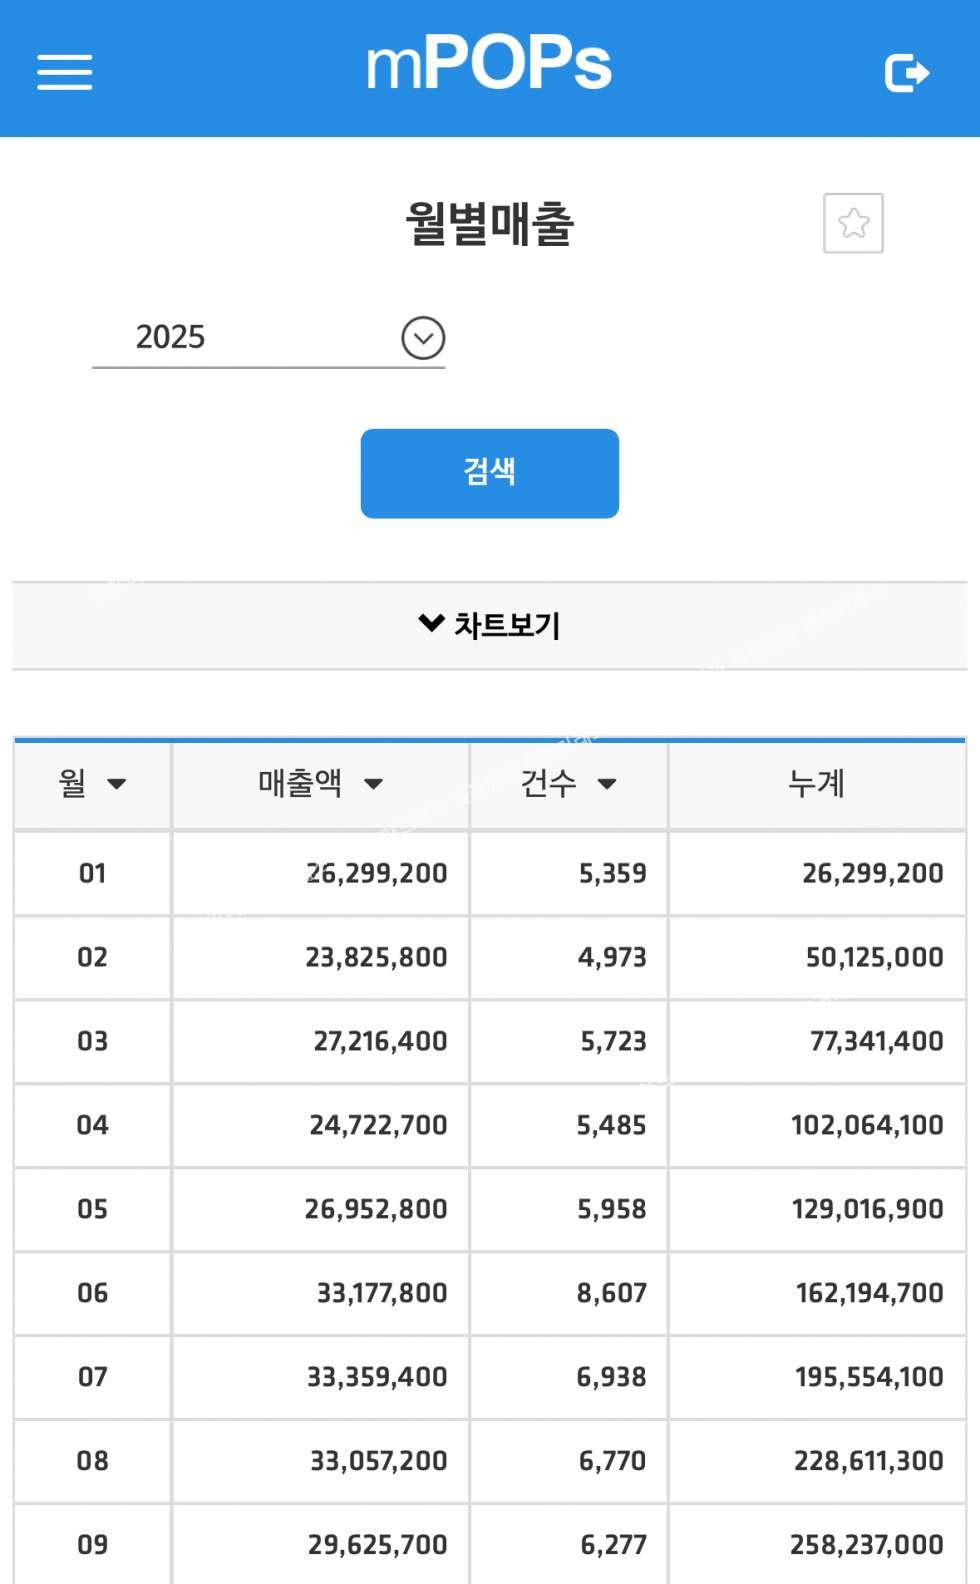Click the 228,611,300 cumulative cell

[x=868, y=1461]
